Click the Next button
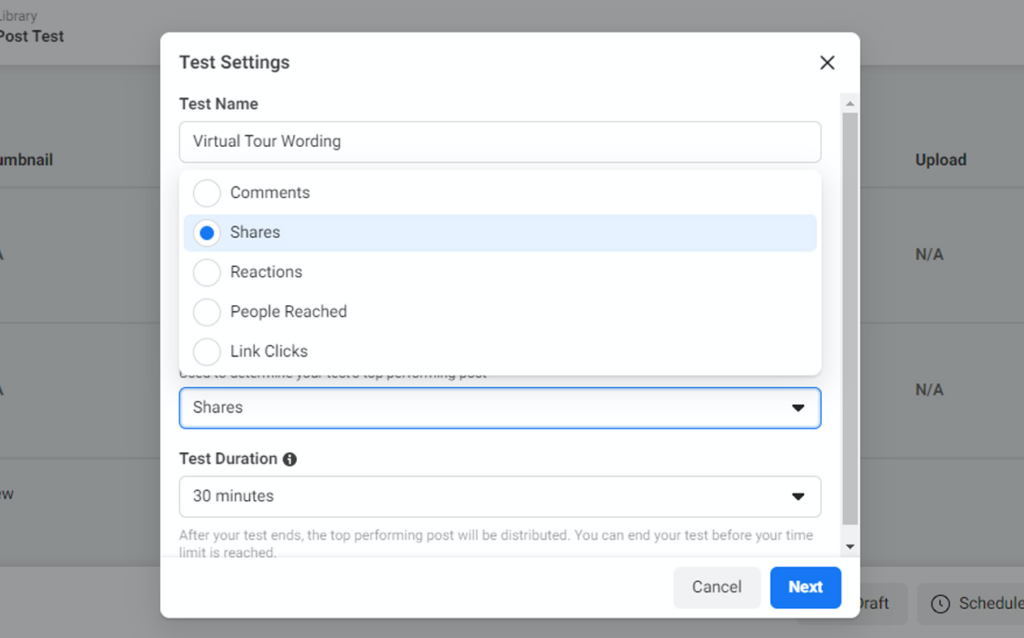This screenshot has height=638, width=1024. [x=805, y=587]
